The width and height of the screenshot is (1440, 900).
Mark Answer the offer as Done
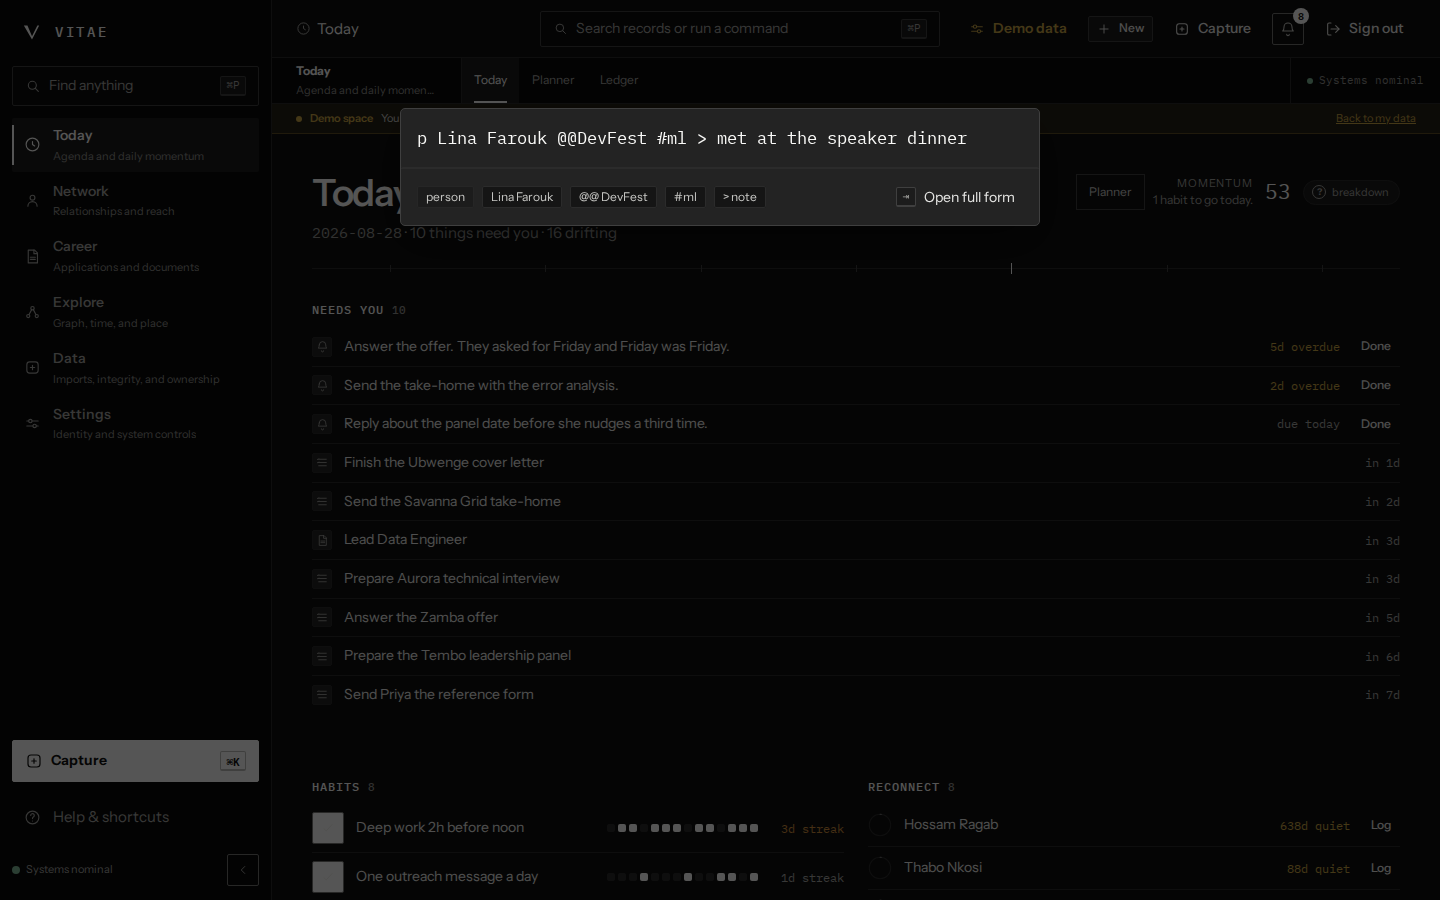[x=1376, y=346]
